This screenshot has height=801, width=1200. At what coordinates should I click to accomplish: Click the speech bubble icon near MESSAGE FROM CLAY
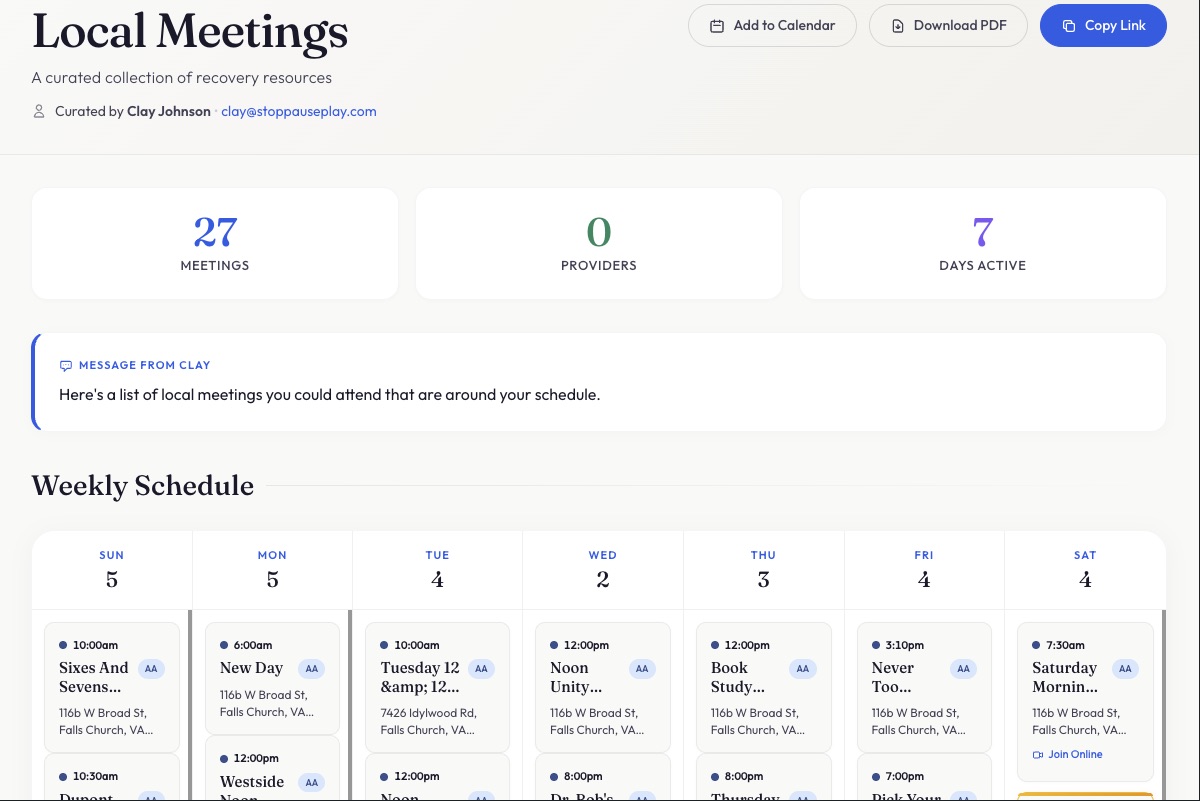66,365
